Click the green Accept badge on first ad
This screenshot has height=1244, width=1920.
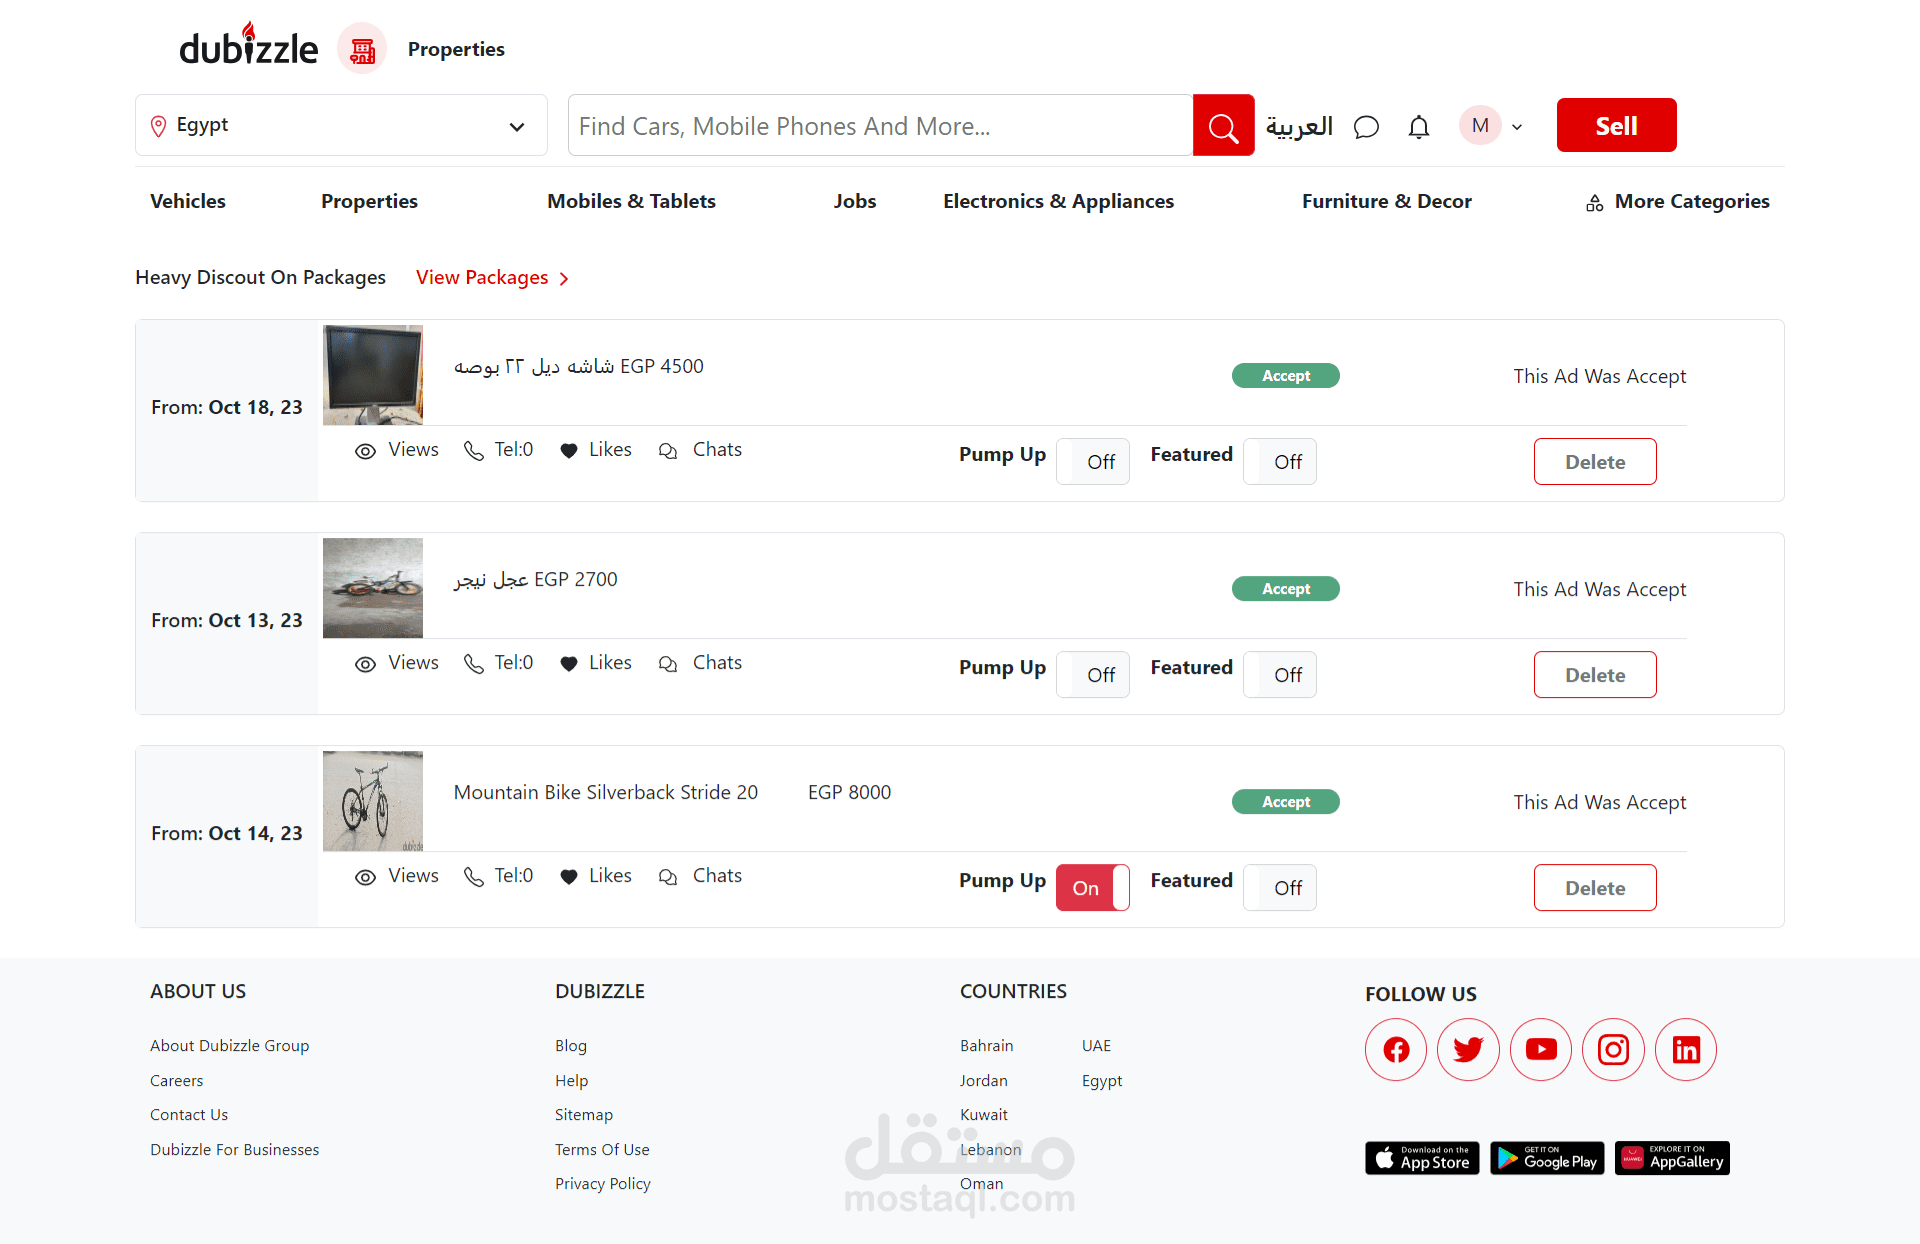tap(1285, 376)
